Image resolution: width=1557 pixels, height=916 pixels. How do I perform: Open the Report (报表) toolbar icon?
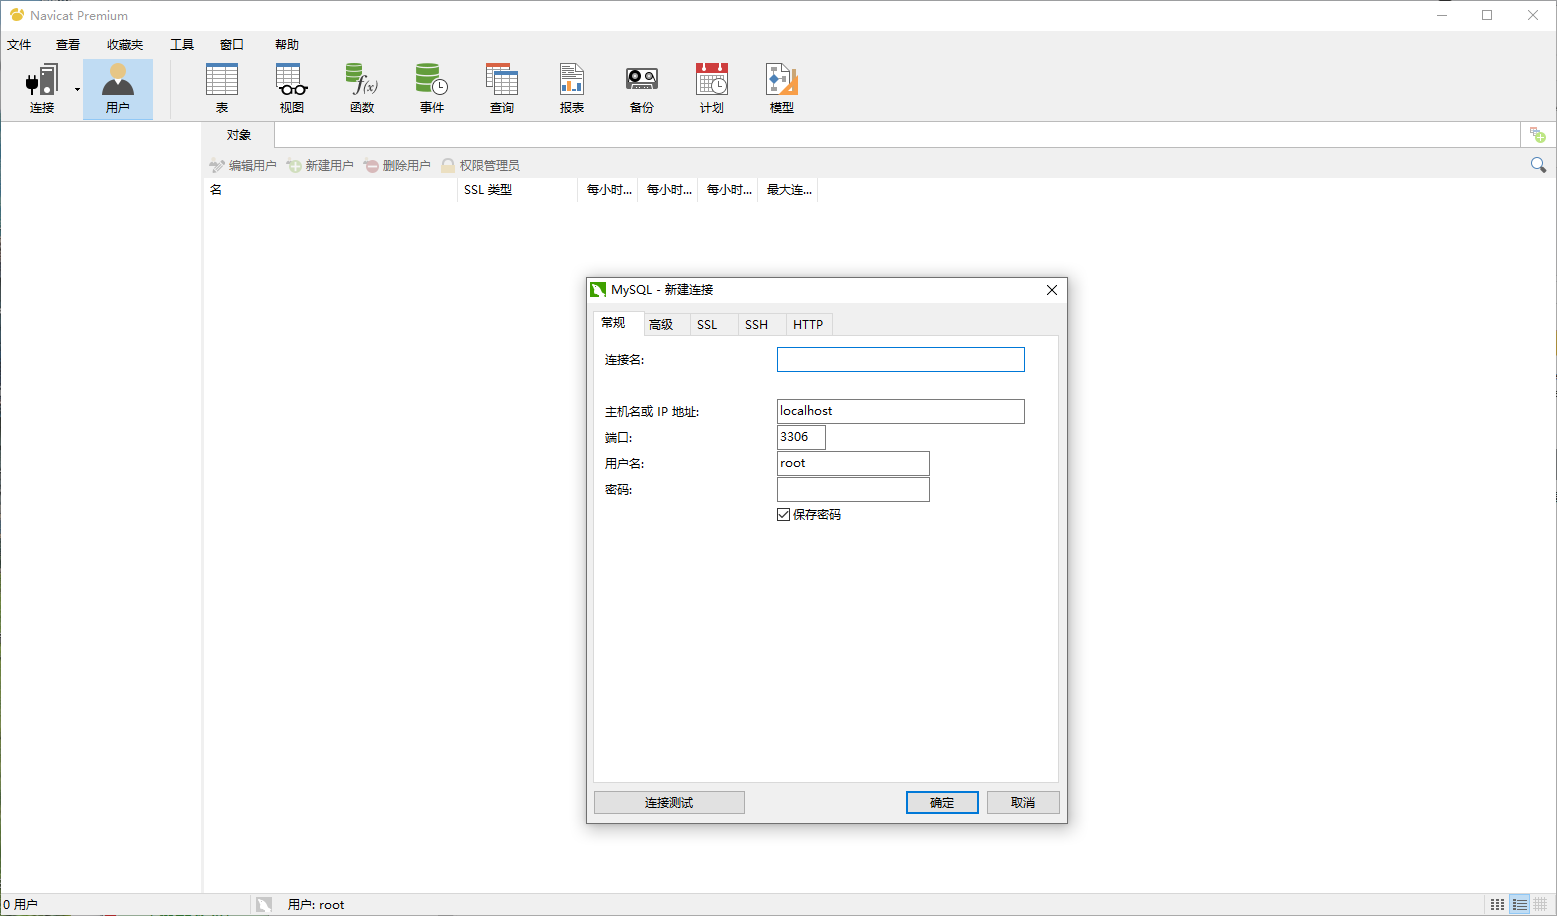(x=571, y=88)
